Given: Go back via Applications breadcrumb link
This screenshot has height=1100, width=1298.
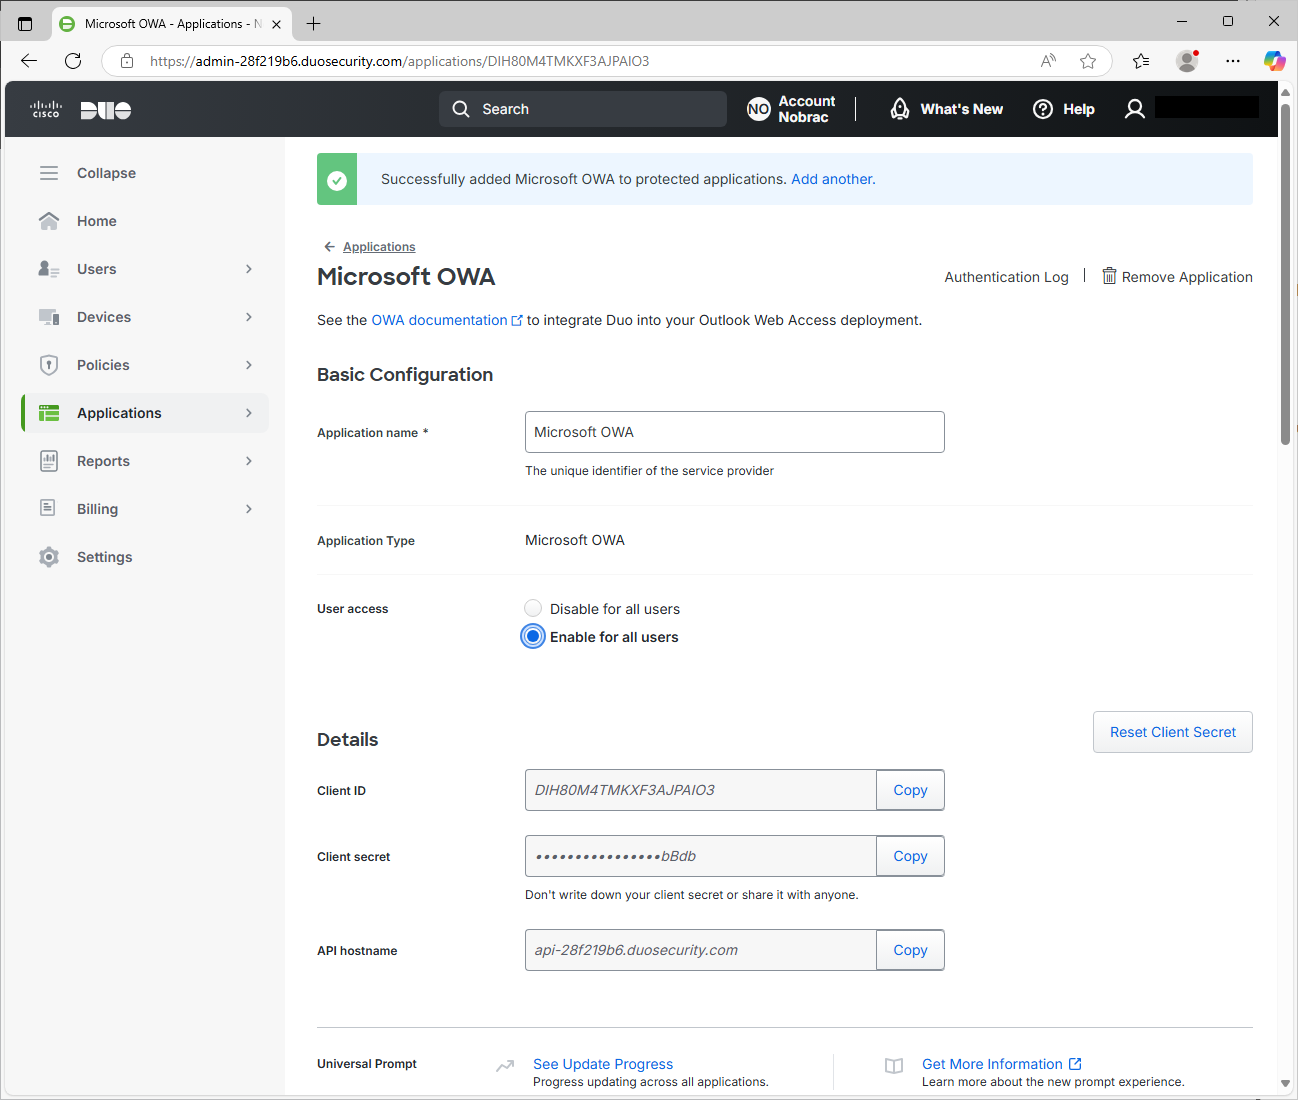Looking at the screenshot, I should click(x=379, y=247).
